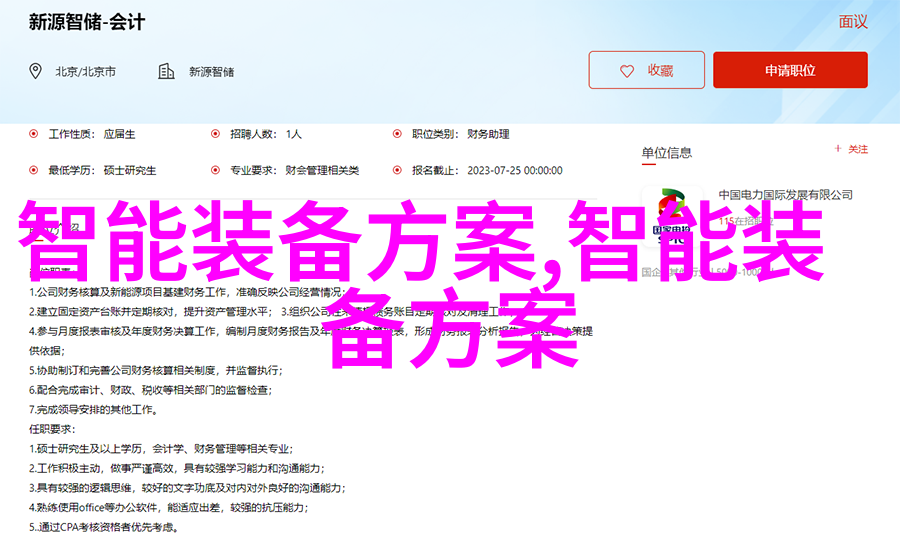Open the 中国电力国际发展有限公司 company link
This screenshot has height=549, width=900.
(x=785, y=195)
